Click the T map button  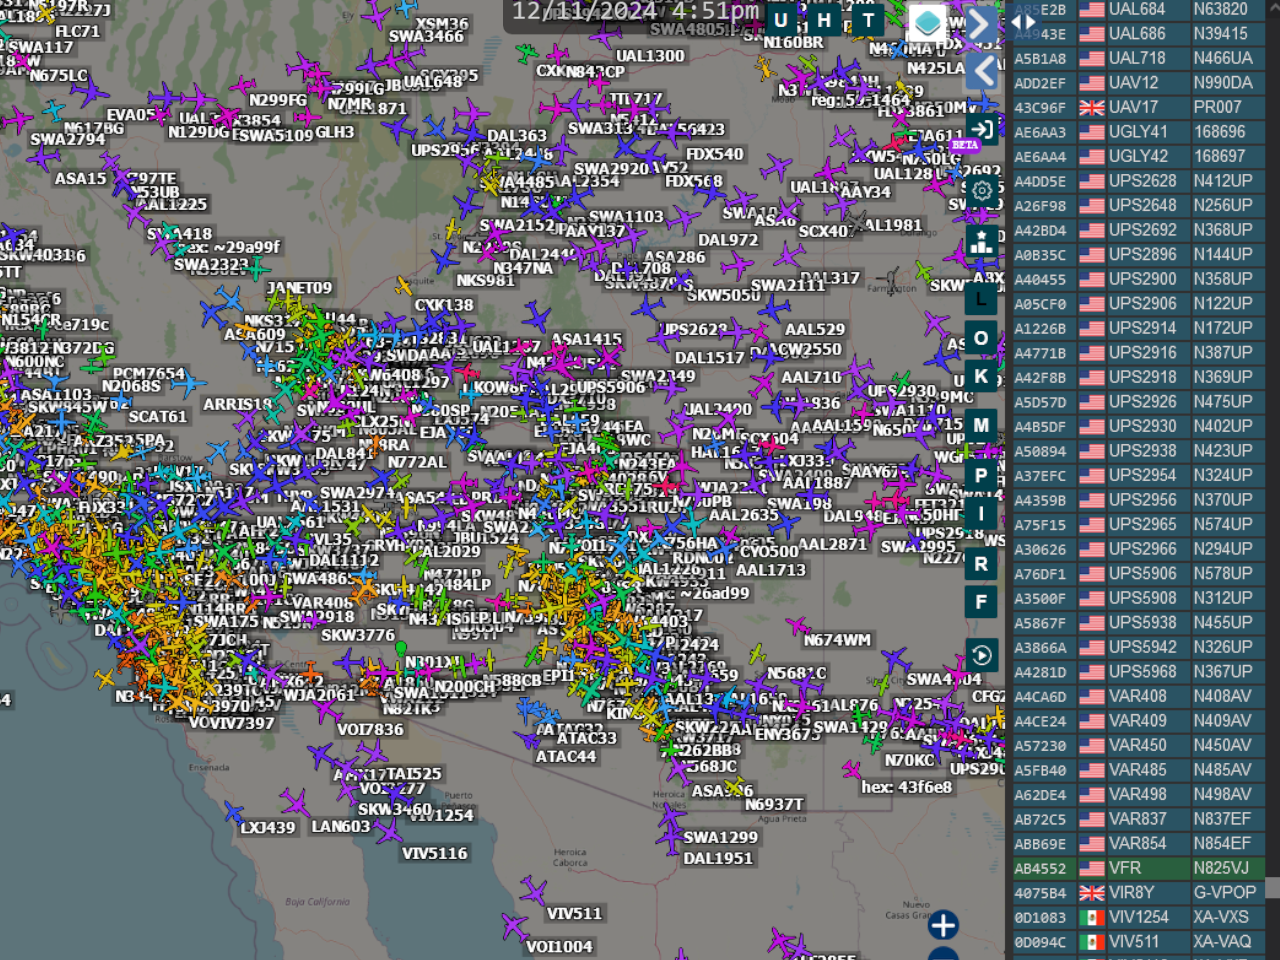868,20
